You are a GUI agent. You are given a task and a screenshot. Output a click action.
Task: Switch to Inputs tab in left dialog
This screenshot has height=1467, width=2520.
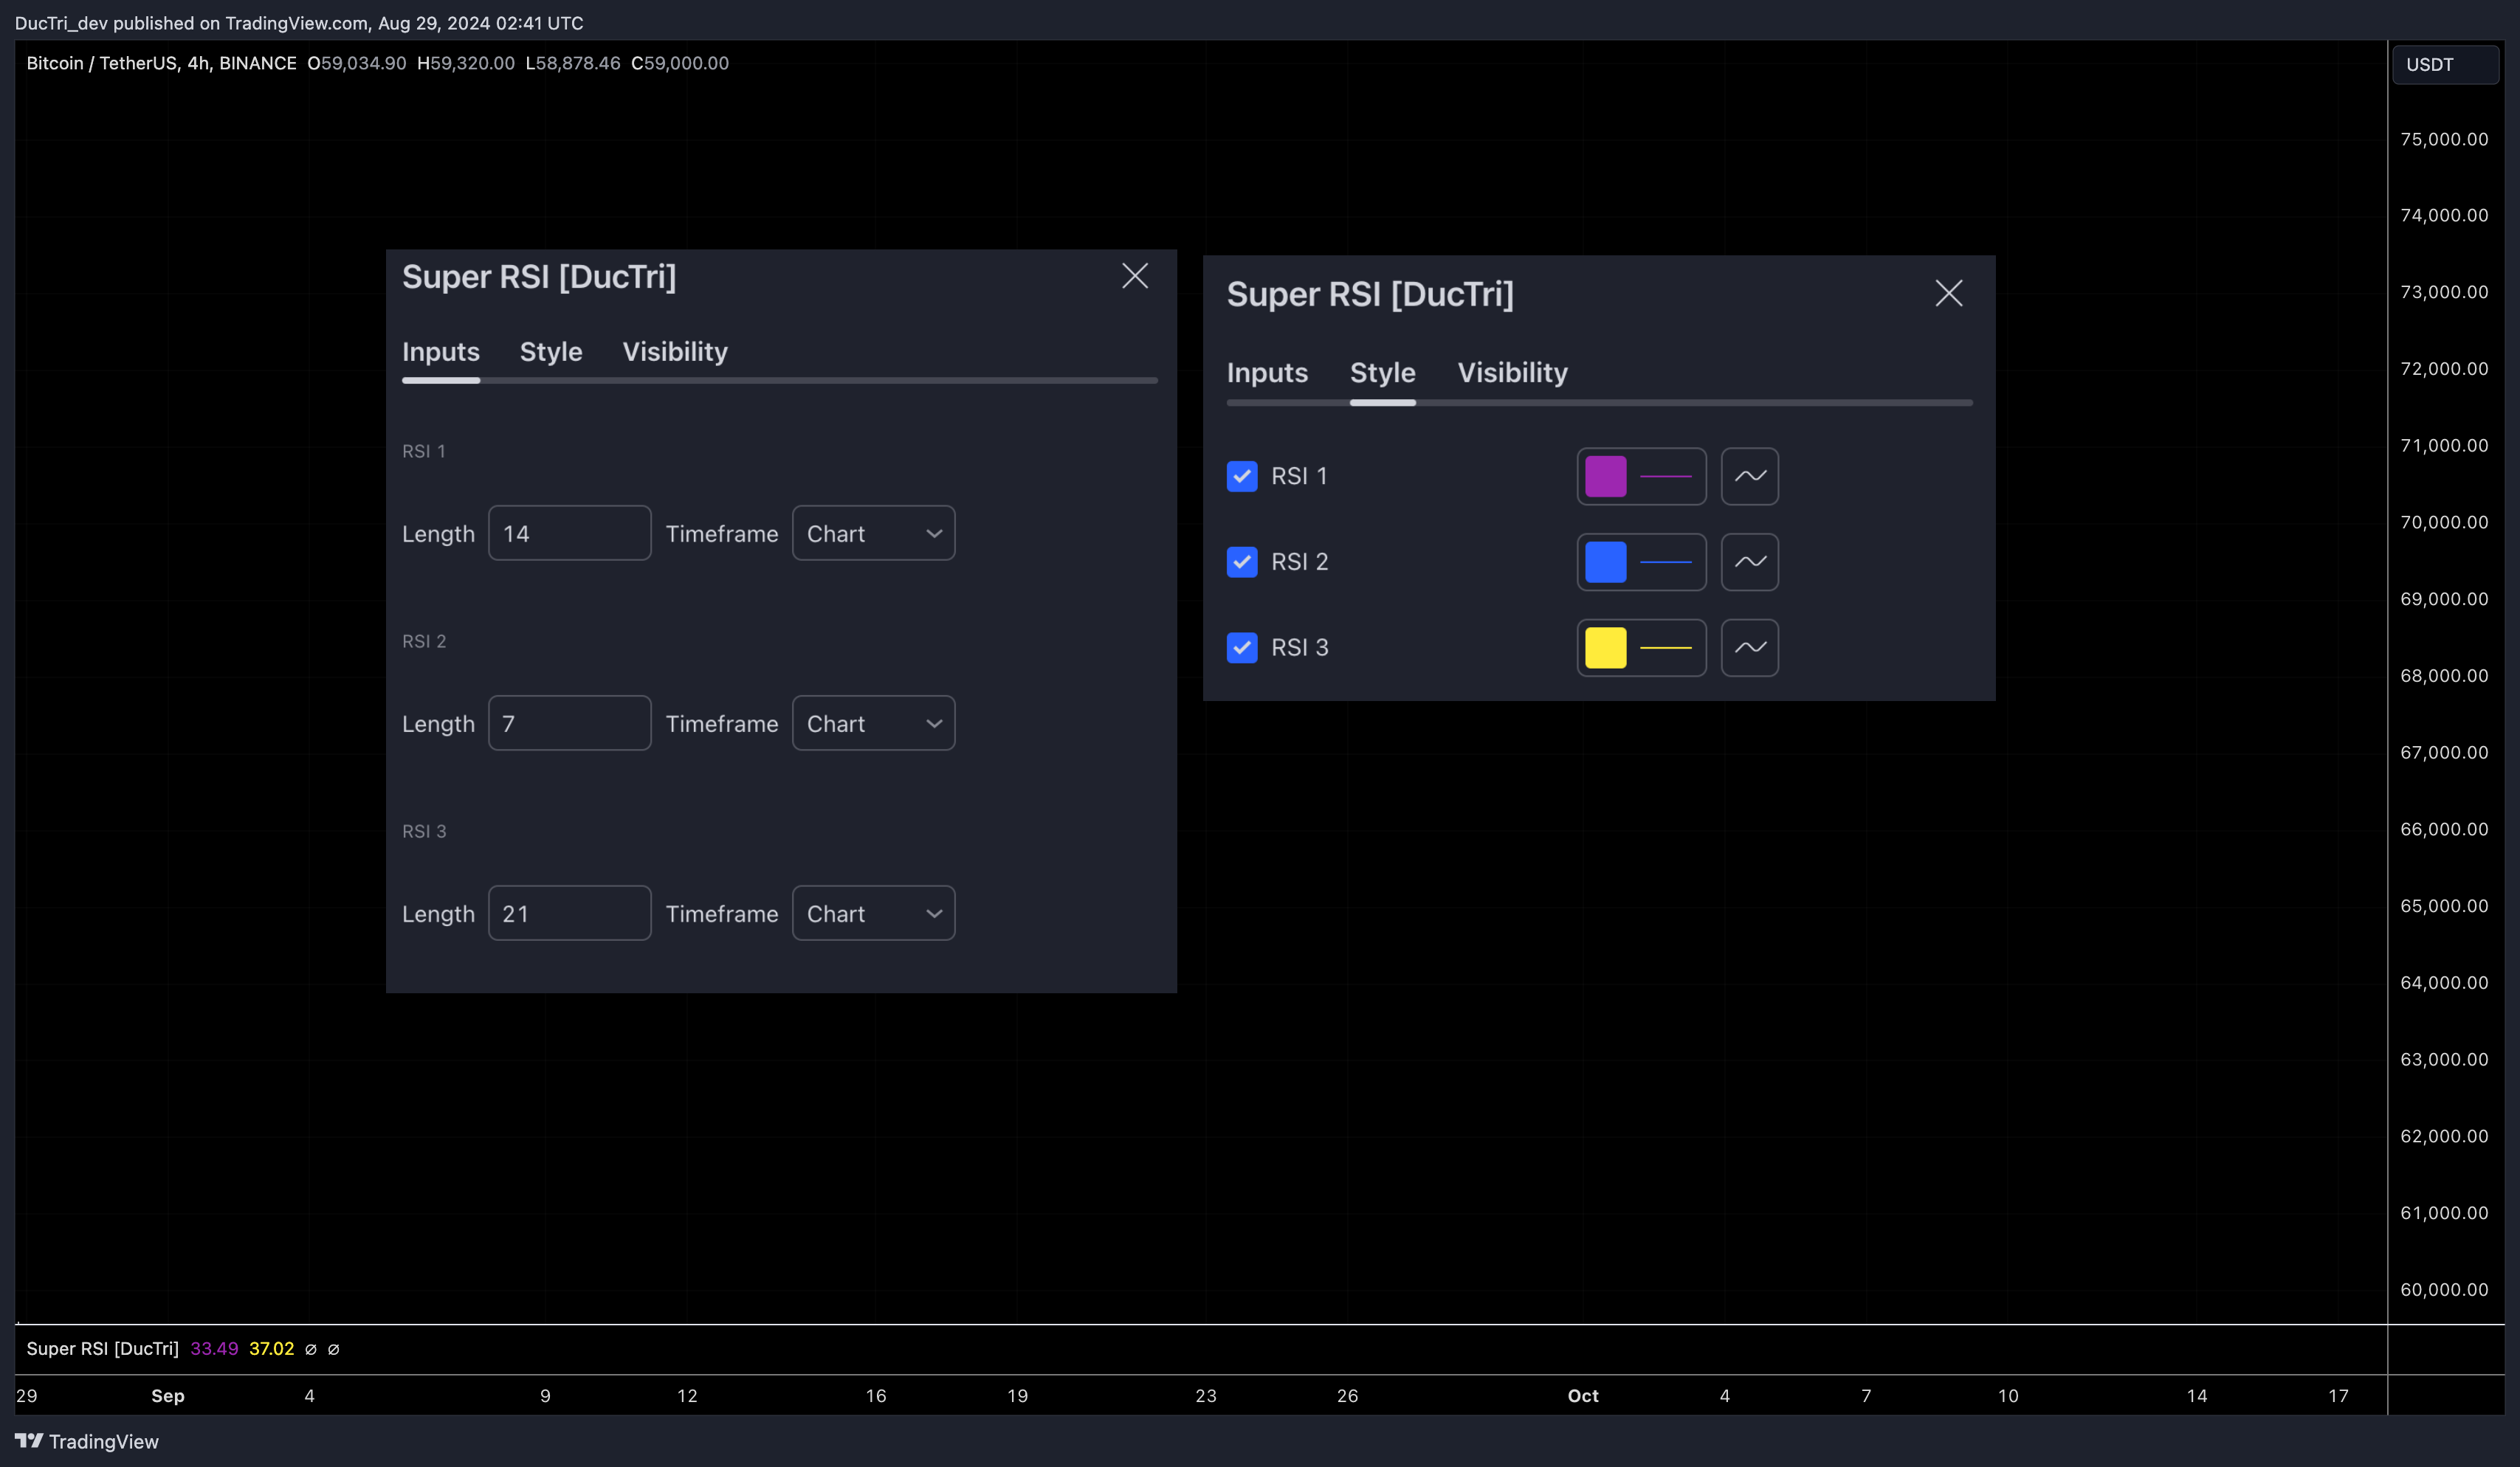tap(441, 352)
